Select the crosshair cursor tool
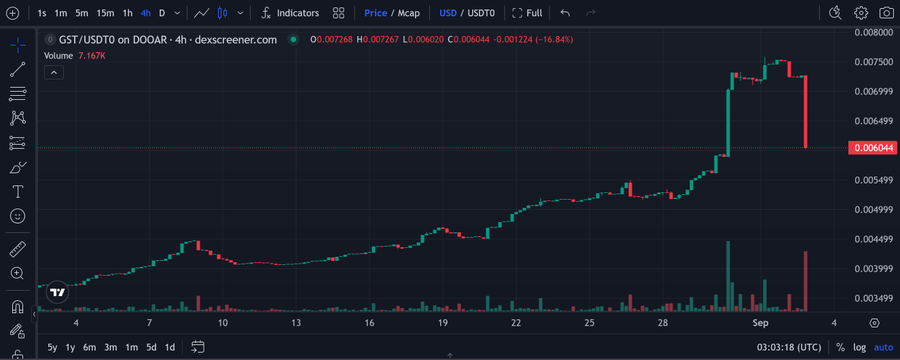Screen dimensions: 900x360 tap(18, 44)
